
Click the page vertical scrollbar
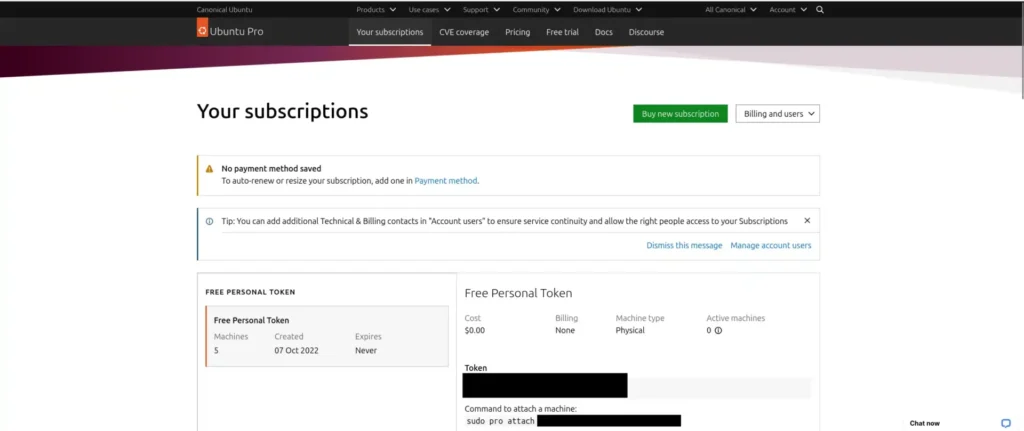(1021, 51)
